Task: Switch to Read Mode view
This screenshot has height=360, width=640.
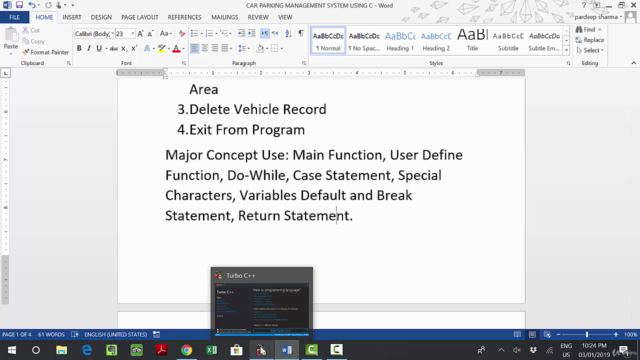Action: (517, 335)
